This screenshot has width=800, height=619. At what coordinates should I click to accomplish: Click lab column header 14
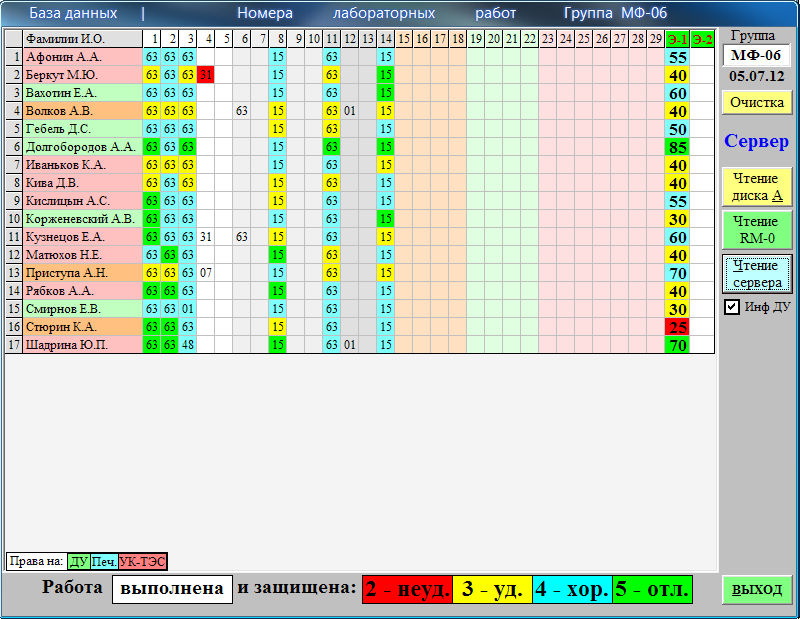tap(386, 39)
